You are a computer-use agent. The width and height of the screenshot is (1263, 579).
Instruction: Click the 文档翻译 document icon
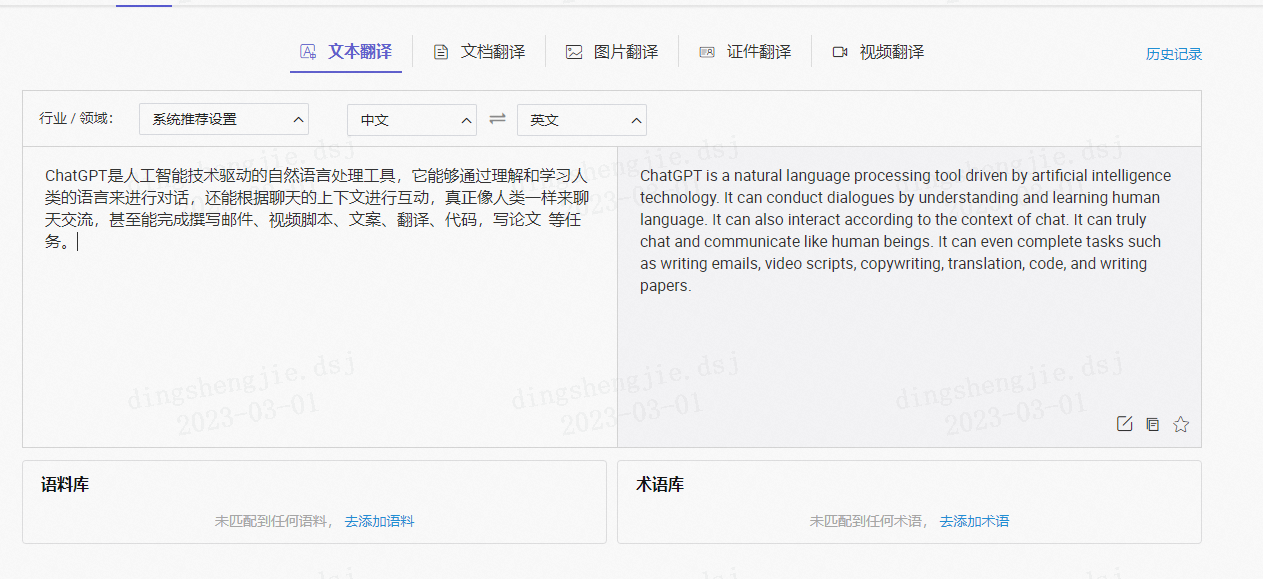441,51
